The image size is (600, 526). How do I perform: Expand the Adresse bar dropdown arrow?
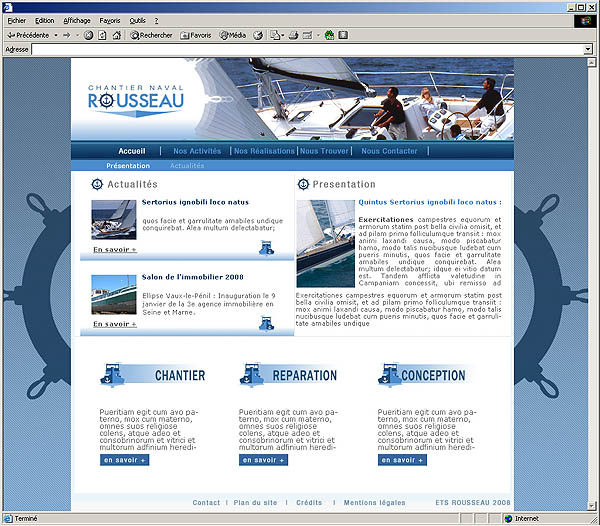(588, 49)
